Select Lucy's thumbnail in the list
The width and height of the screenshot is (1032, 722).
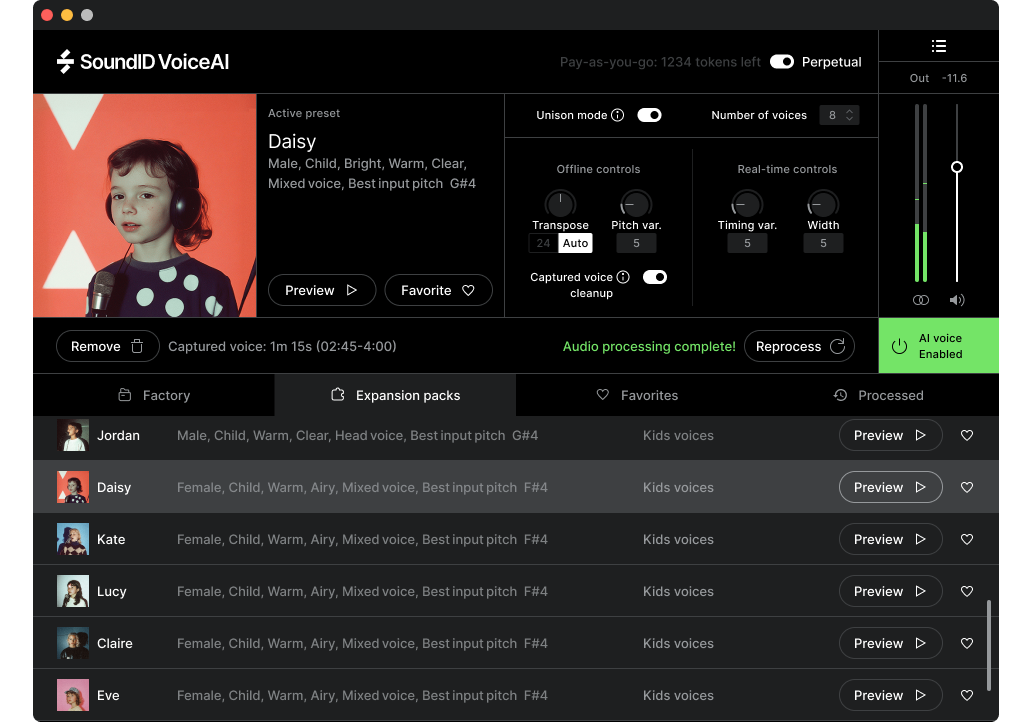pyautogui.click(x=72, y=592)
